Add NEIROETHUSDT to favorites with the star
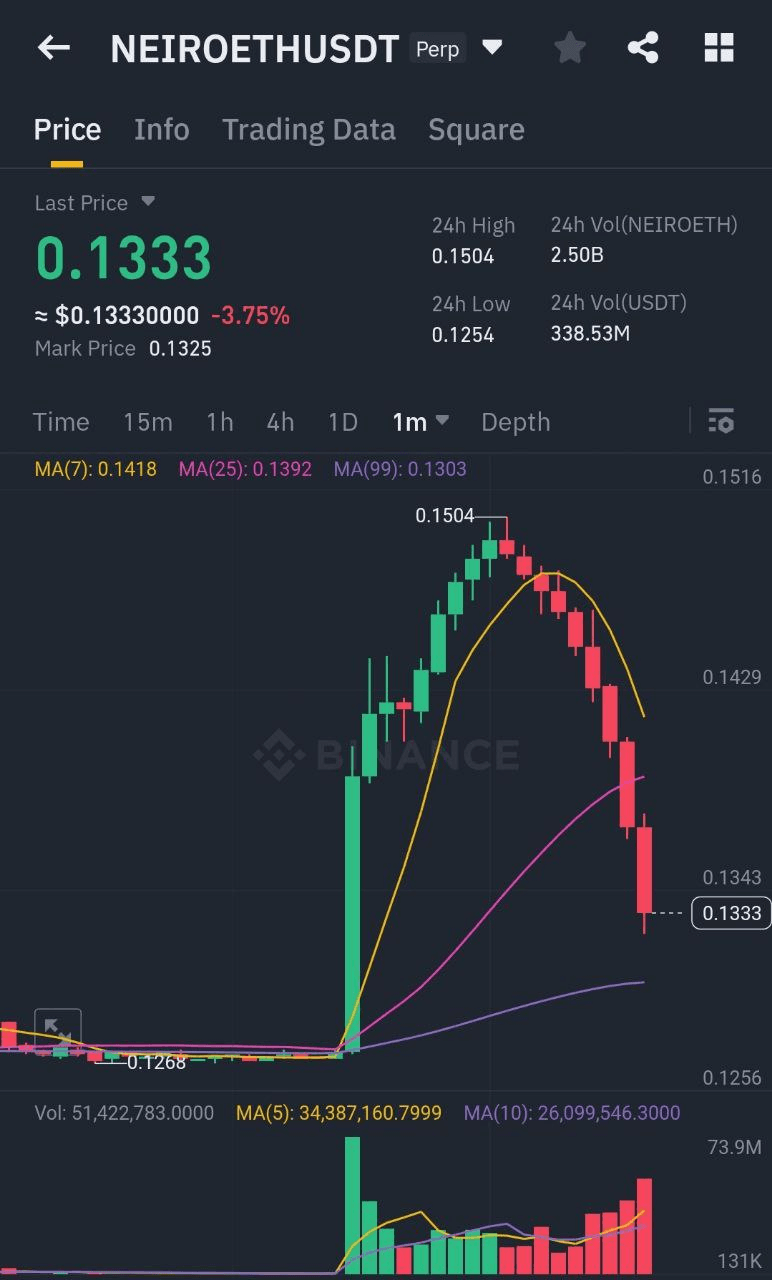Image resolution: width=772 pixels, height=1280 pixels. [570, 47]
